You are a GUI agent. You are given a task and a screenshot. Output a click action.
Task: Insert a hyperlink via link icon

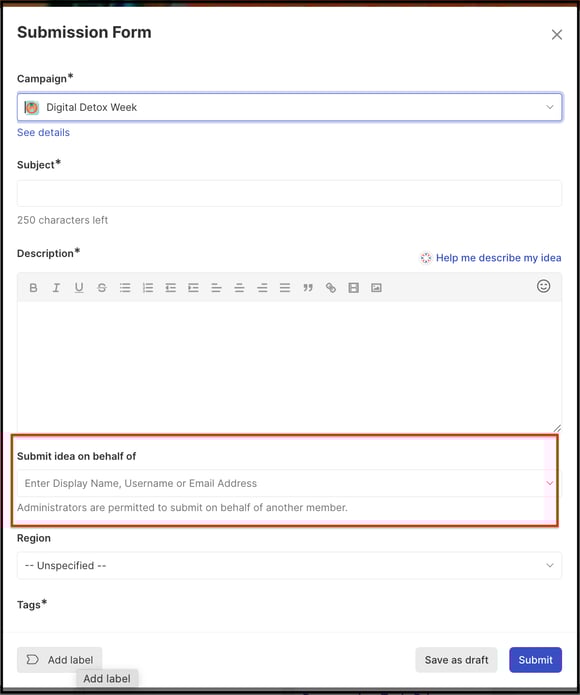pos(331,288)
